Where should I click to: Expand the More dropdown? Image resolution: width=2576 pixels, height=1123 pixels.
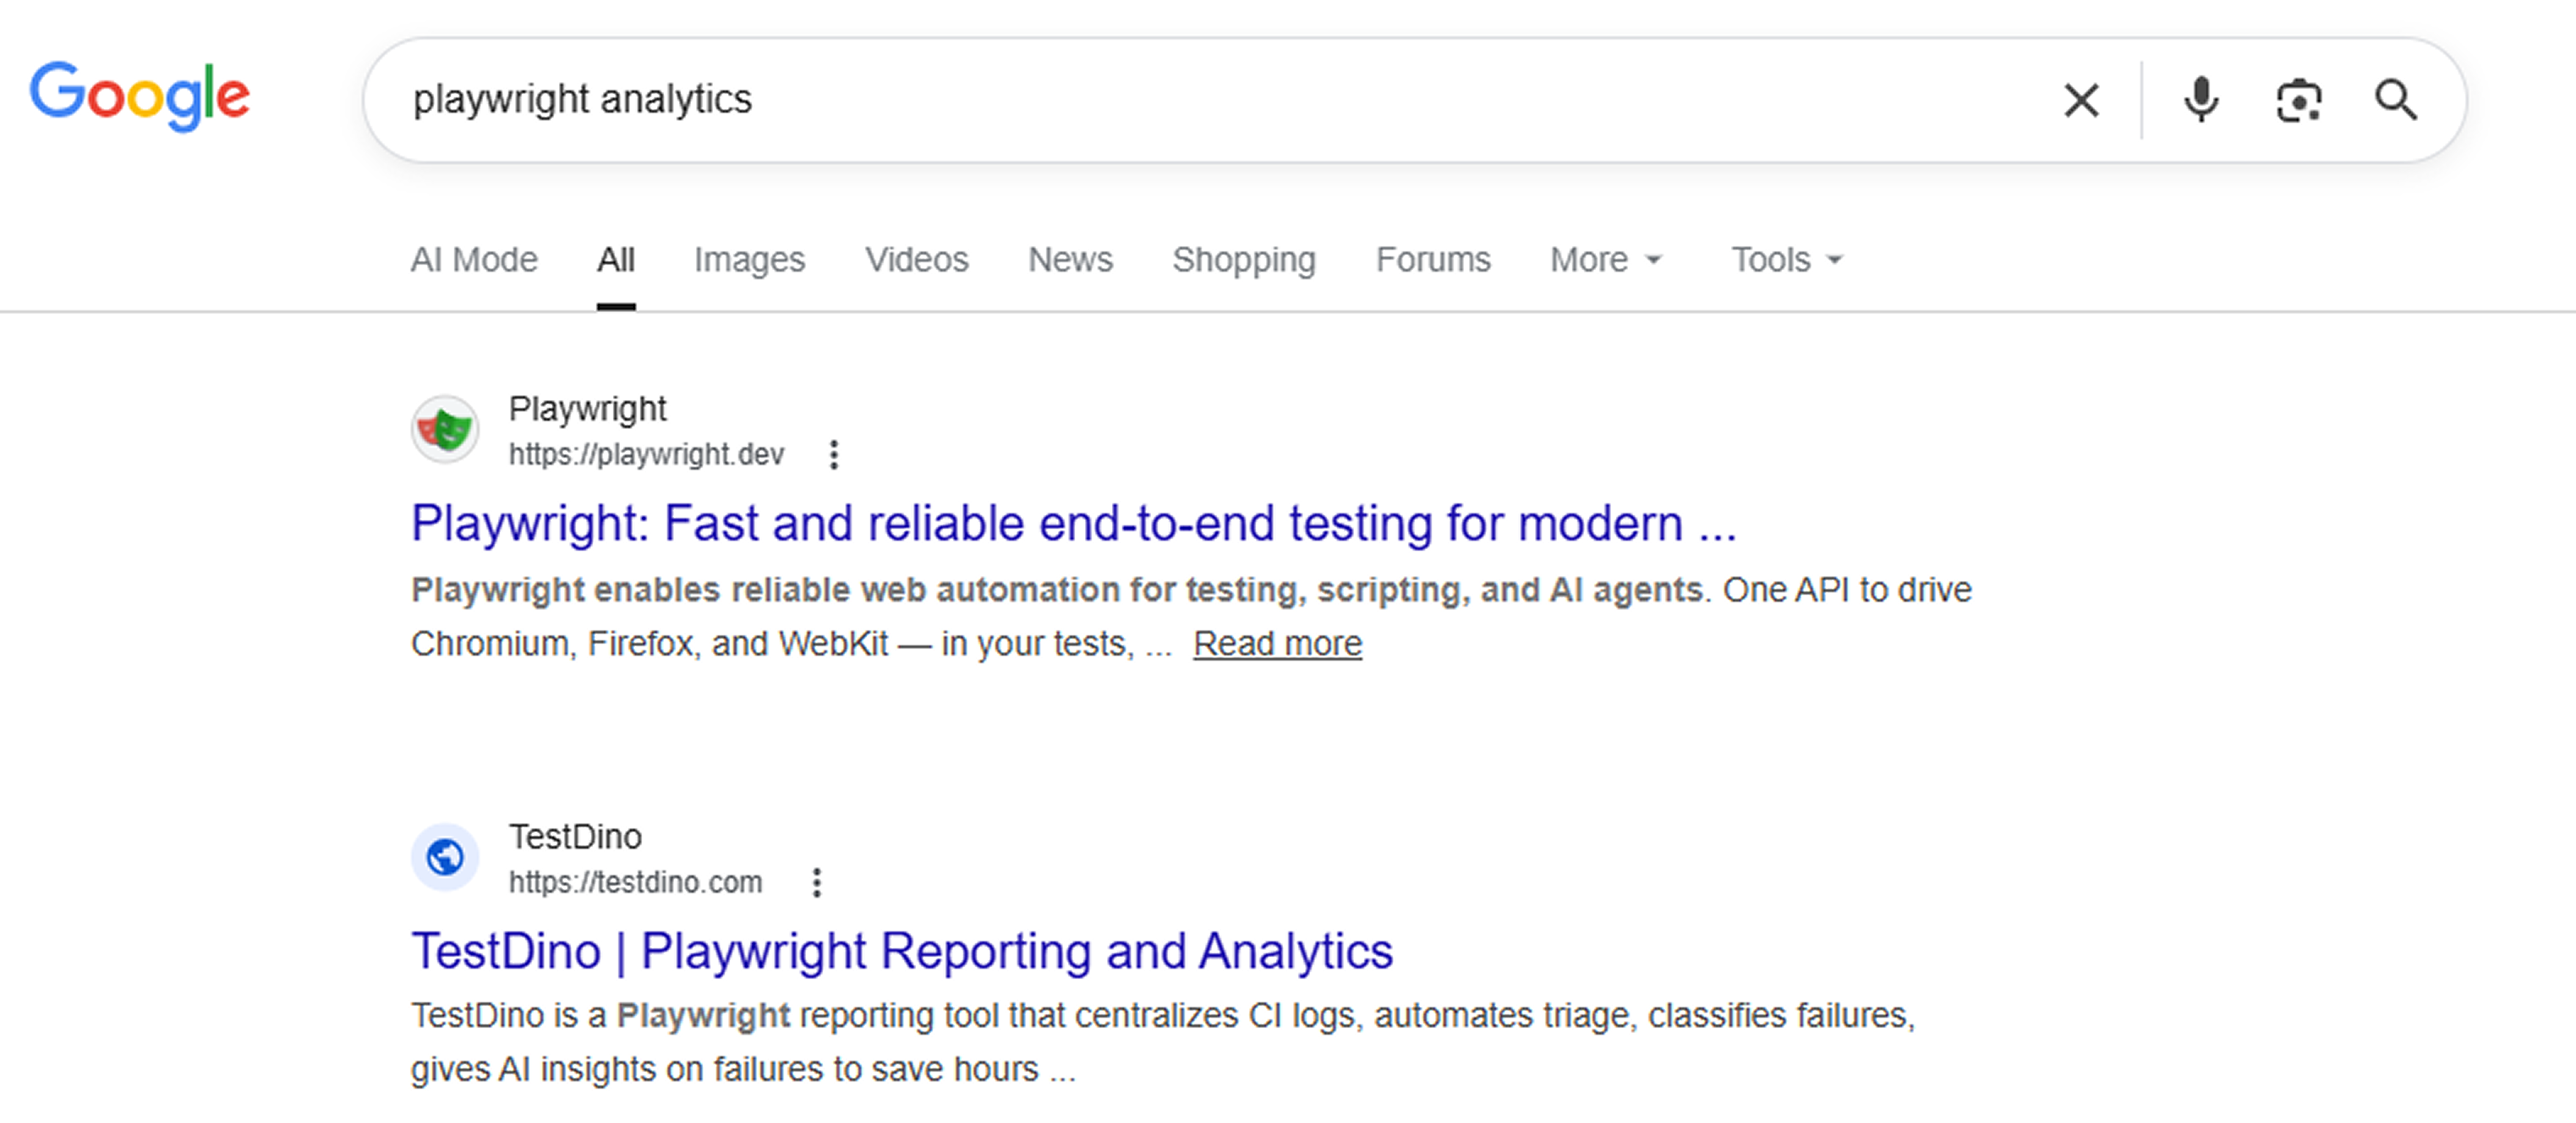click(1606, 260)
